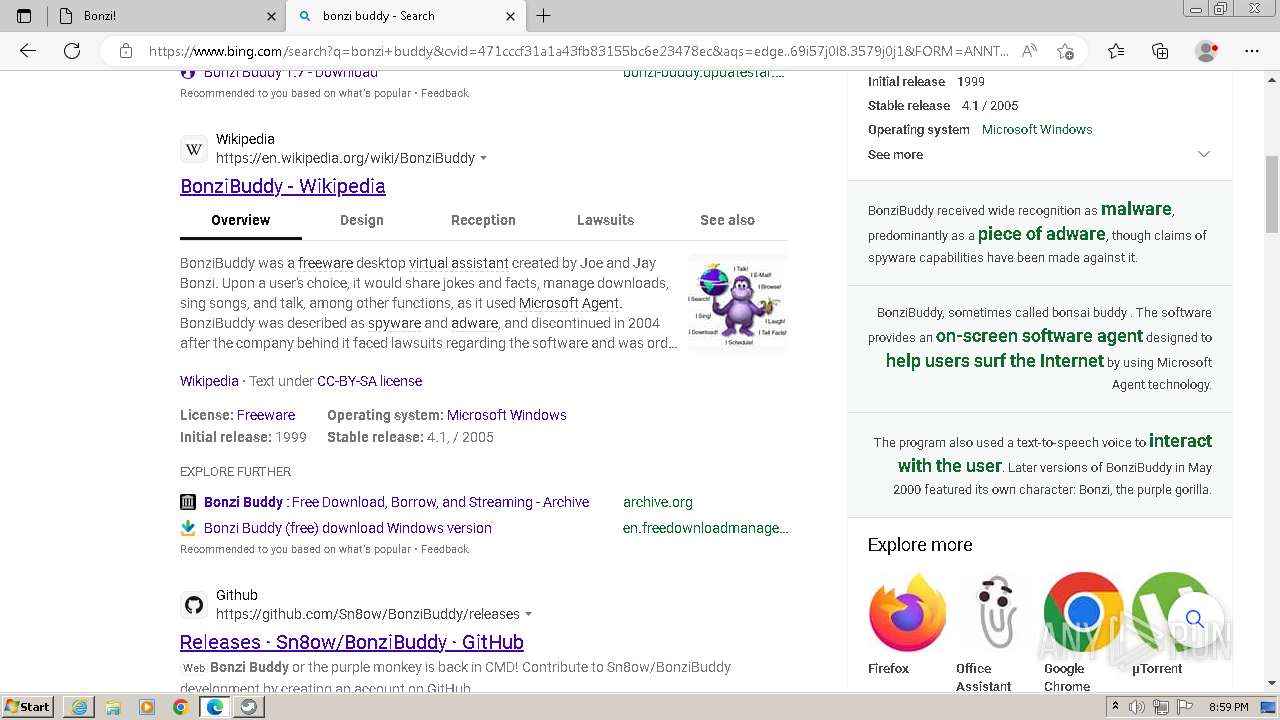The height and width of the screenshot is (720, 1280).
Task: Click the vertical page scrollbar thumb
Action: click(1272, 195)
